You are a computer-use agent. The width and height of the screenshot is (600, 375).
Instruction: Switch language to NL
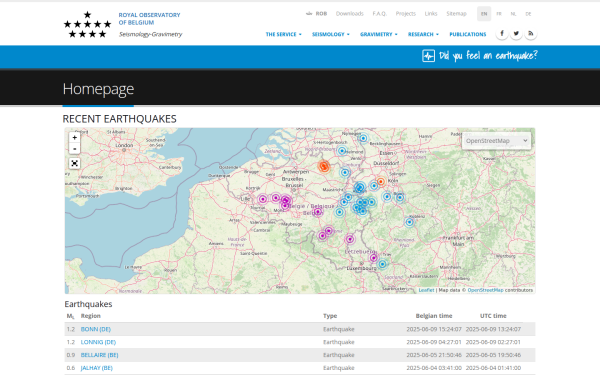click(x=513, y=14)
